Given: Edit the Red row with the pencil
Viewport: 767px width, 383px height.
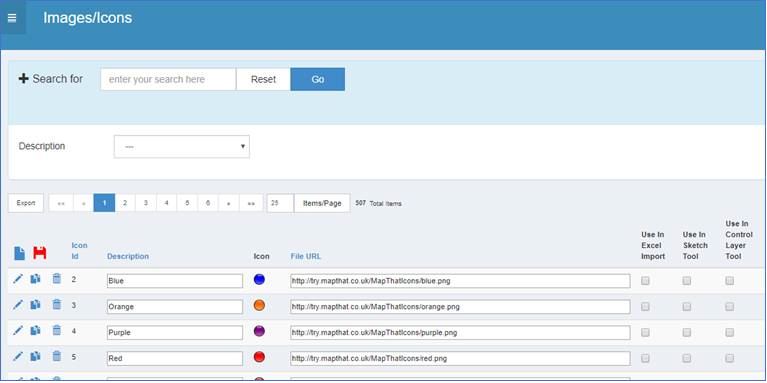Looking at the screenshot, I should (18, 356).
